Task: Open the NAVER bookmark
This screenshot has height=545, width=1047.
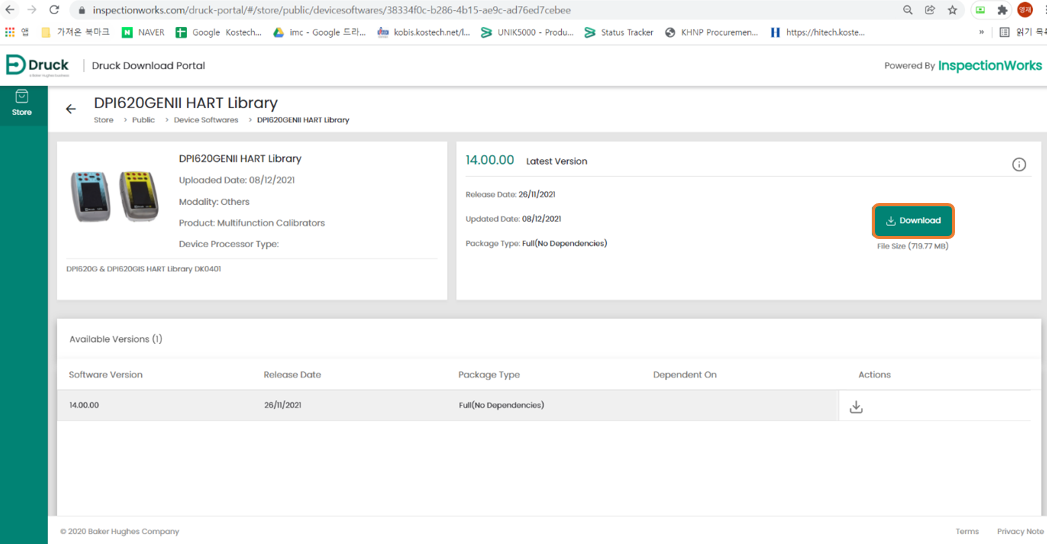Action: pyautogui.click(x=143, y=32)
